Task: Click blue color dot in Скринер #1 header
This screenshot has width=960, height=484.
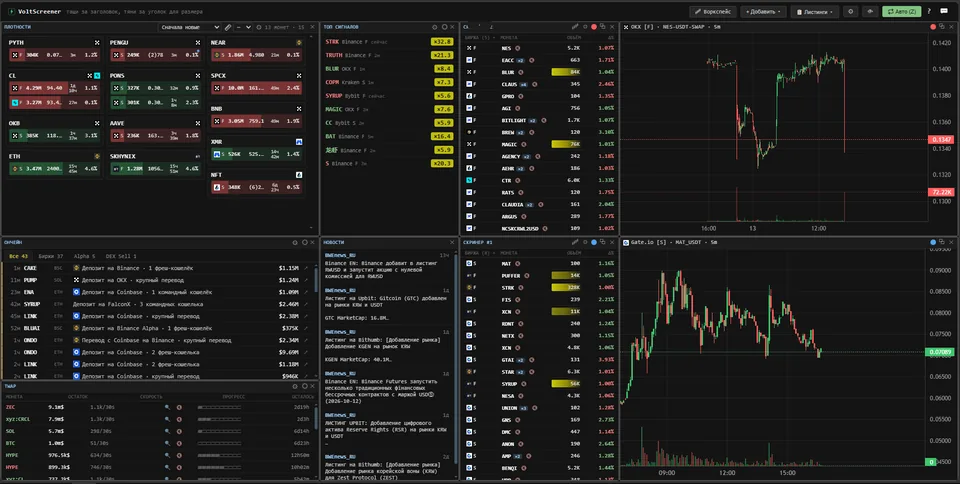Action: (x=594, y=243)
